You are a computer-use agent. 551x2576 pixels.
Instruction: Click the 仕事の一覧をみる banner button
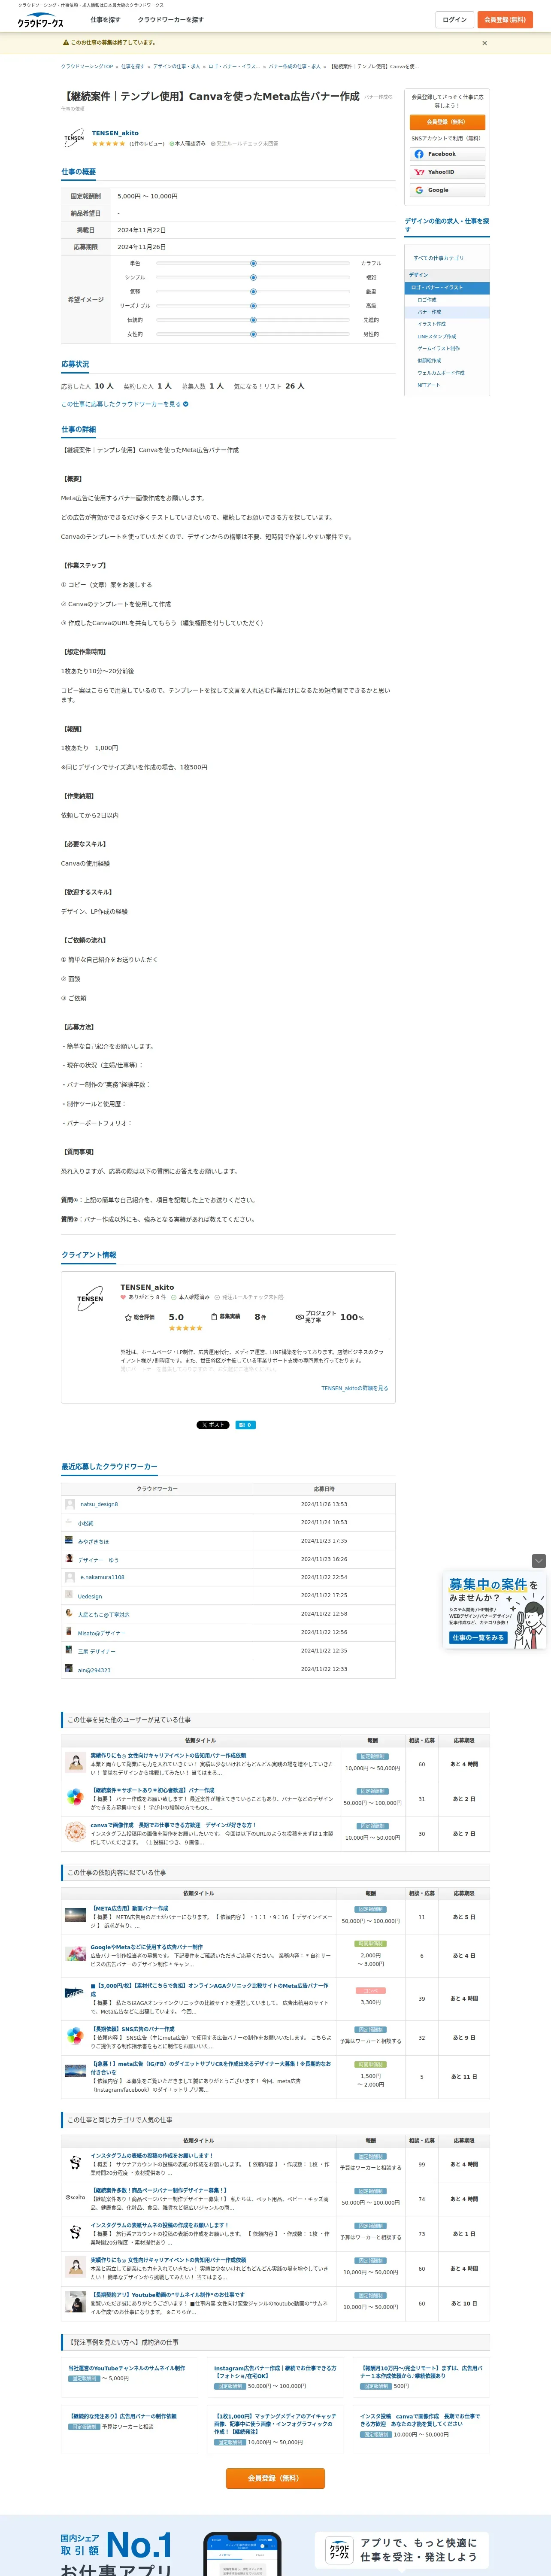point(477,1638)
